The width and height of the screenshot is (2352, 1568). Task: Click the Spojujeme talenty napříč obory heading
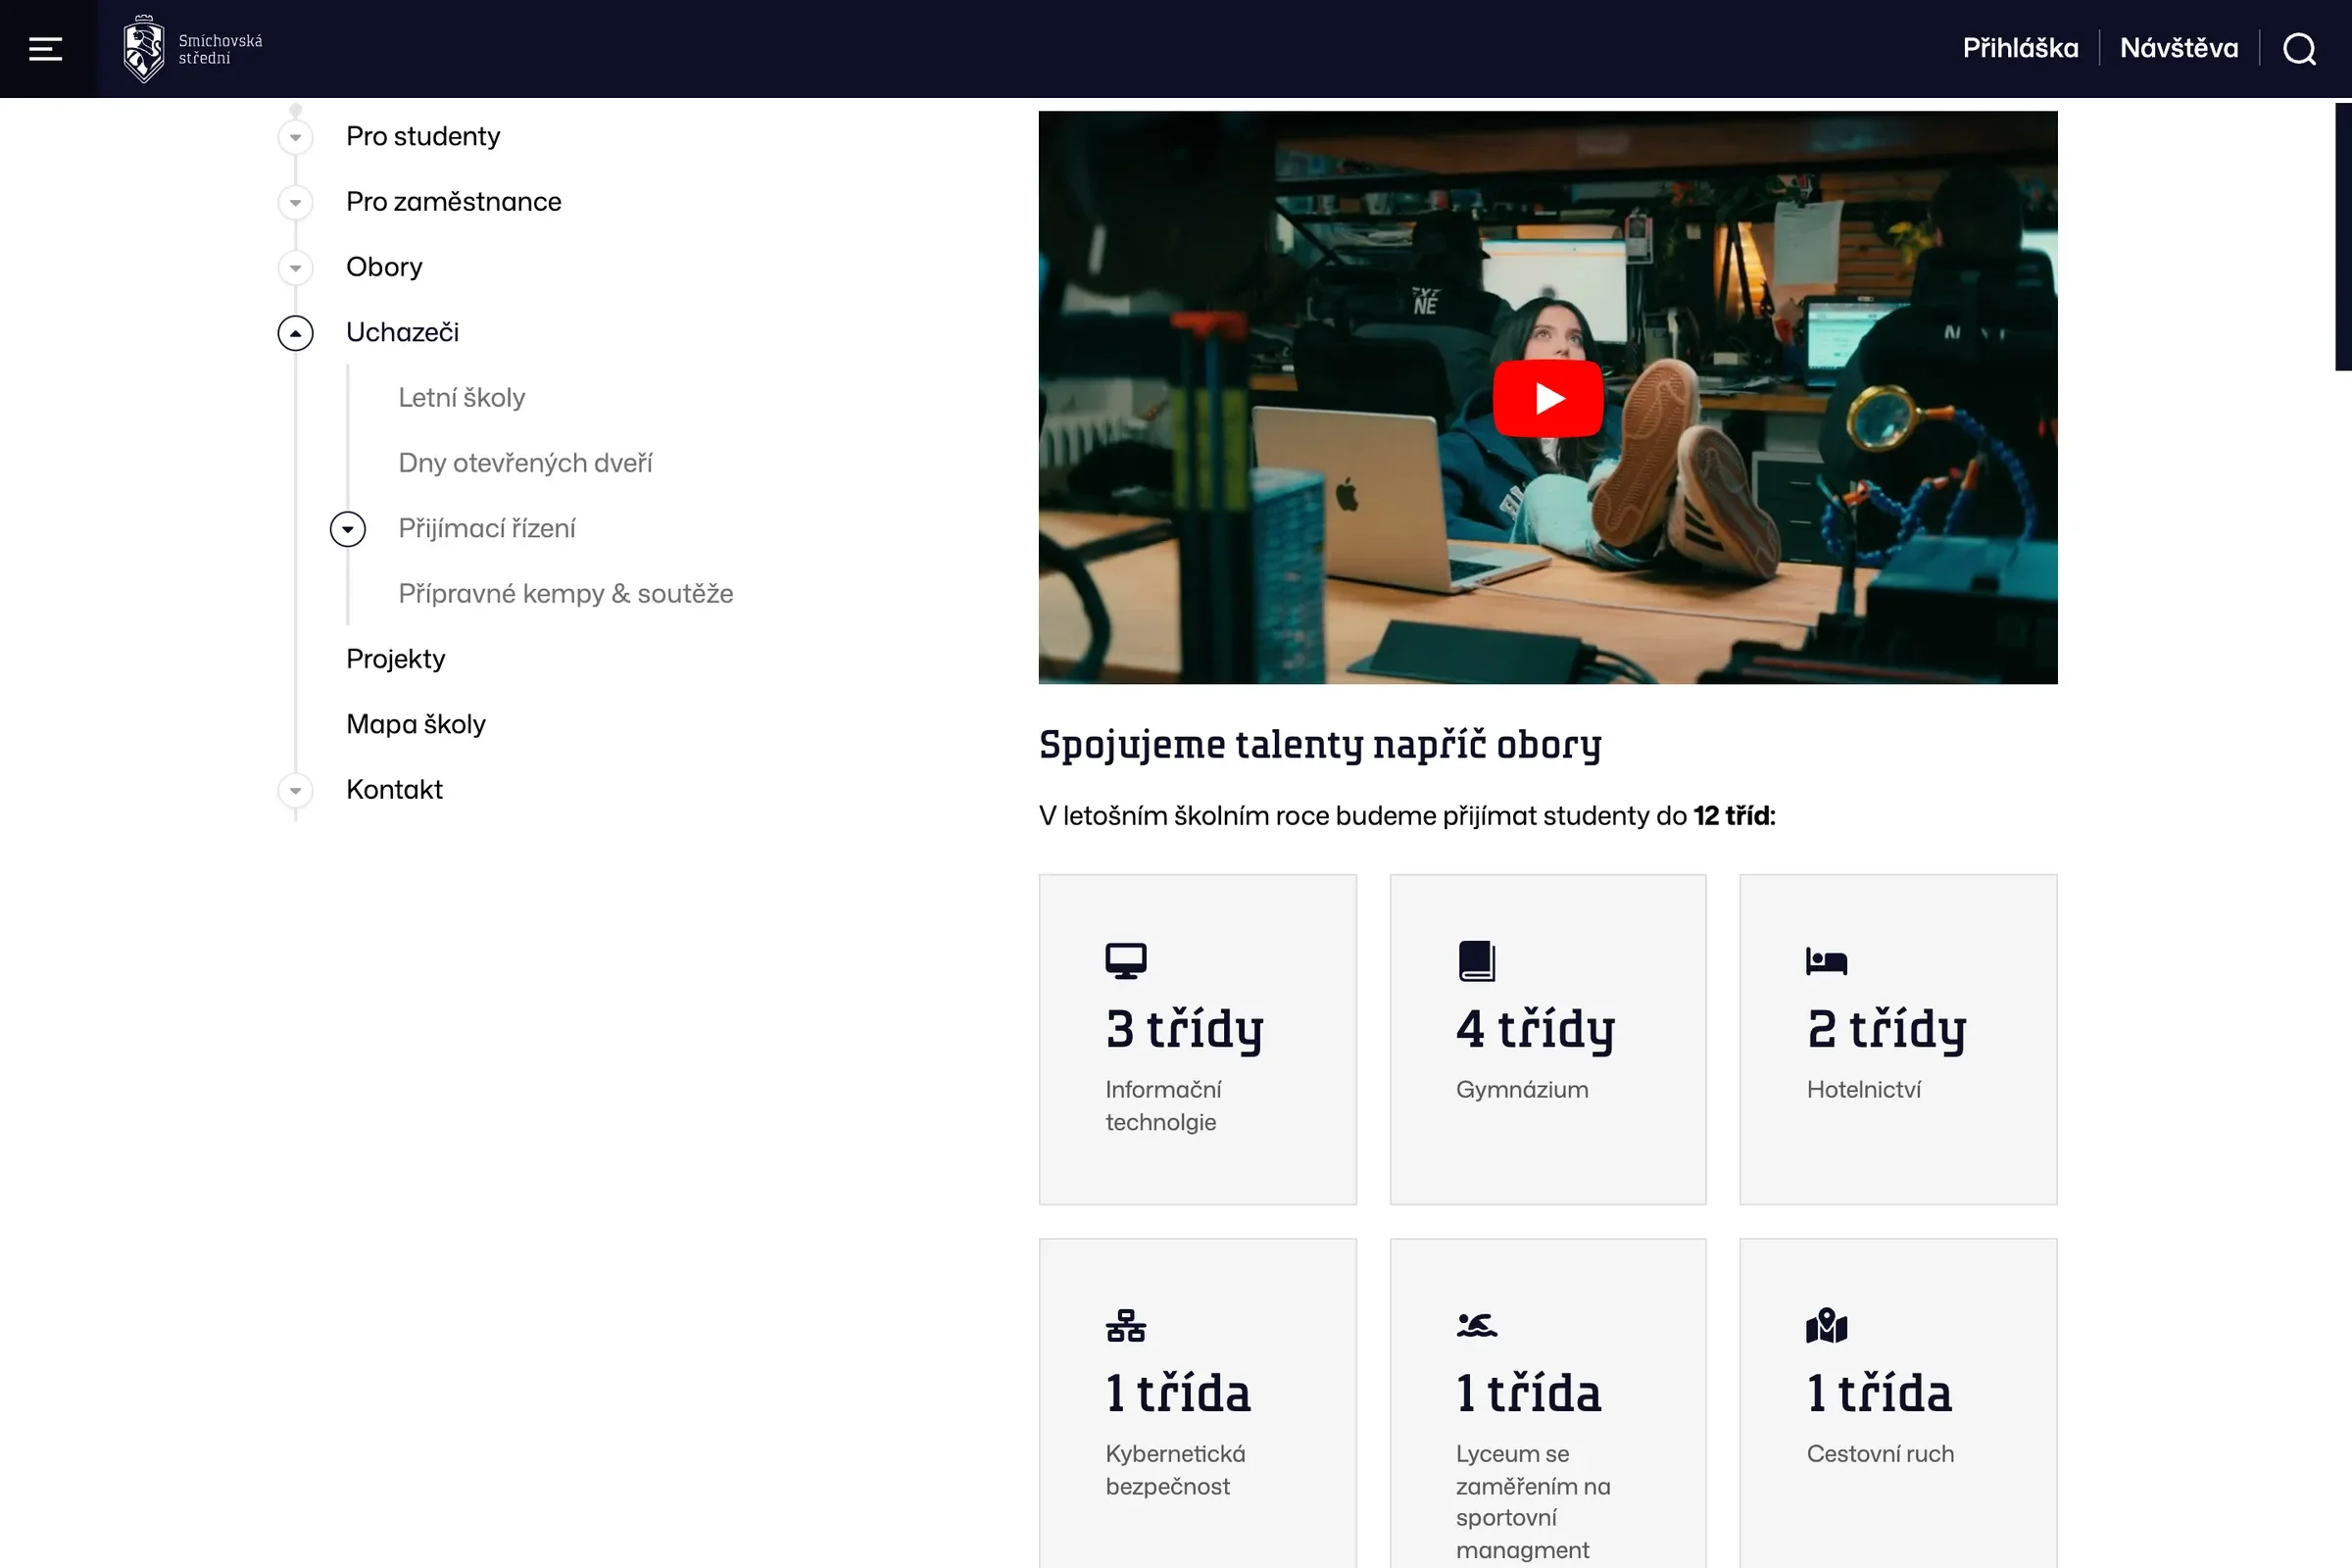[1320, 746]
